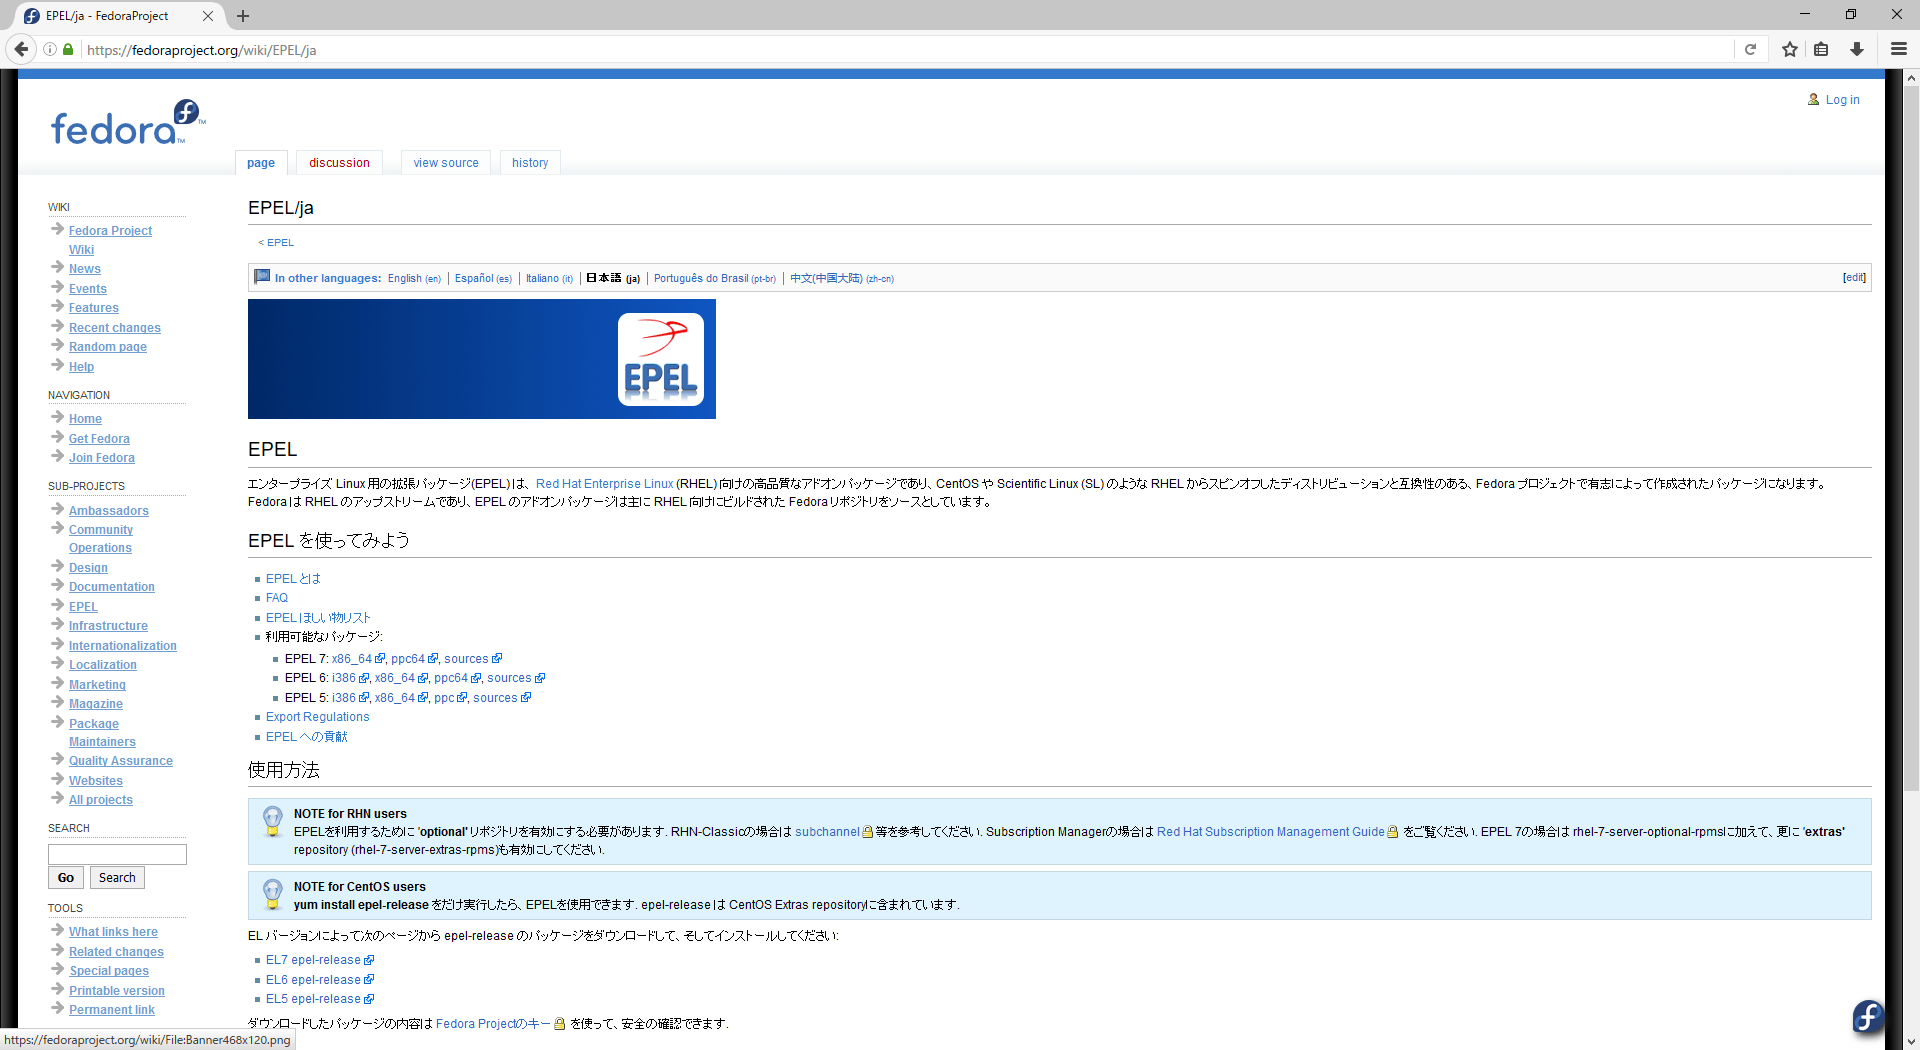Open the bookmarks list icon
The width and height of the screenshot is (1920, 1050).
pyautogui.click(x=1821, y=49)
